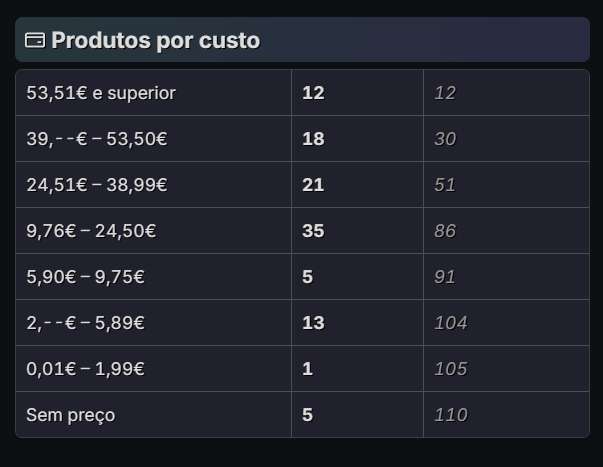Click the Produtos por custo header title

[x=155, y=41]
